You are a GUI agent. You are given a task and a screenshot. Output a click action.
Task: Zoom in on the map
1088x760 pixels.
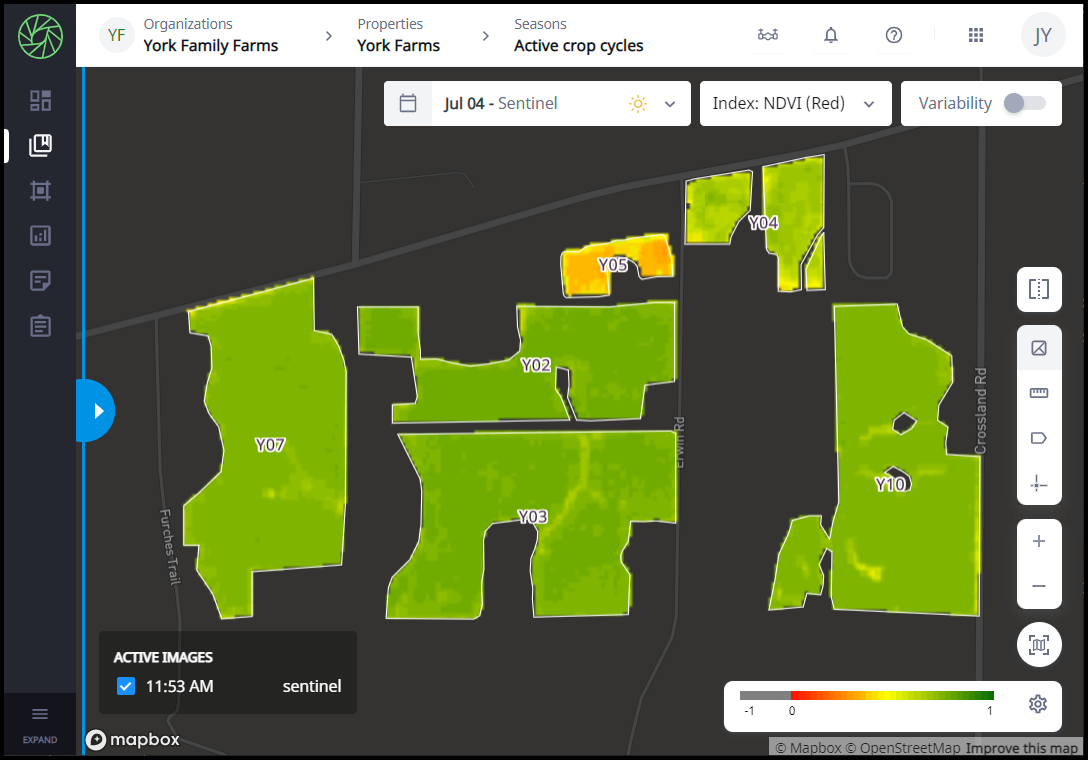click(1039, 541)
